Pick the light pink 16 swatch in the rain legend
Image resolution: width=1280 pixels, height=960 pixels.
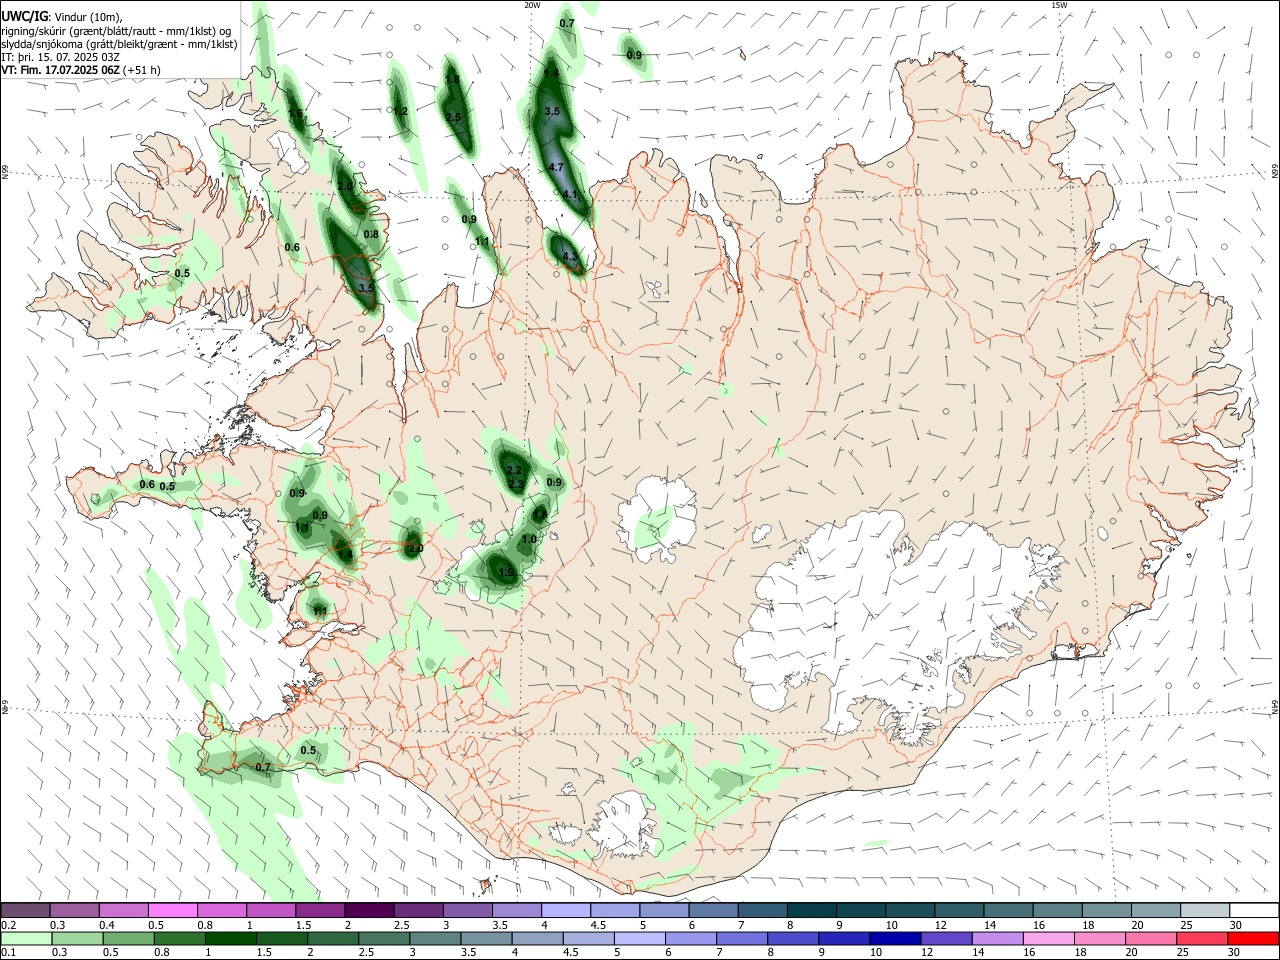[x=1046, y=938]
